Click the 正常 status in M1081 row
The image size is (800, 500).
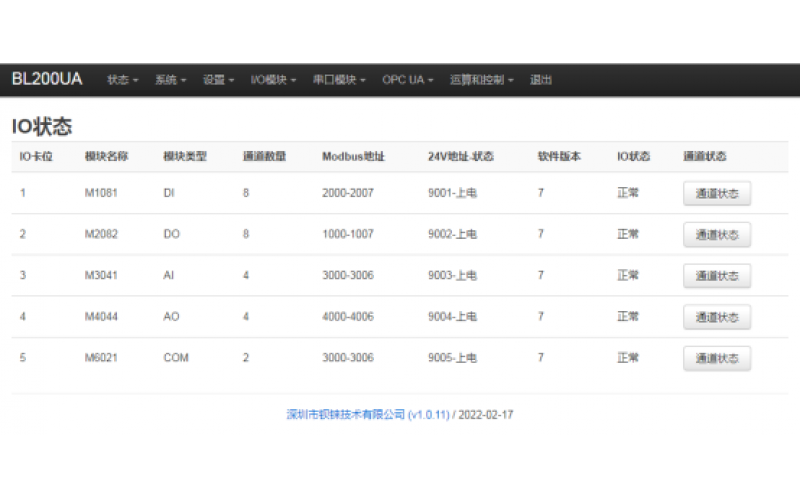click(628, 193)
